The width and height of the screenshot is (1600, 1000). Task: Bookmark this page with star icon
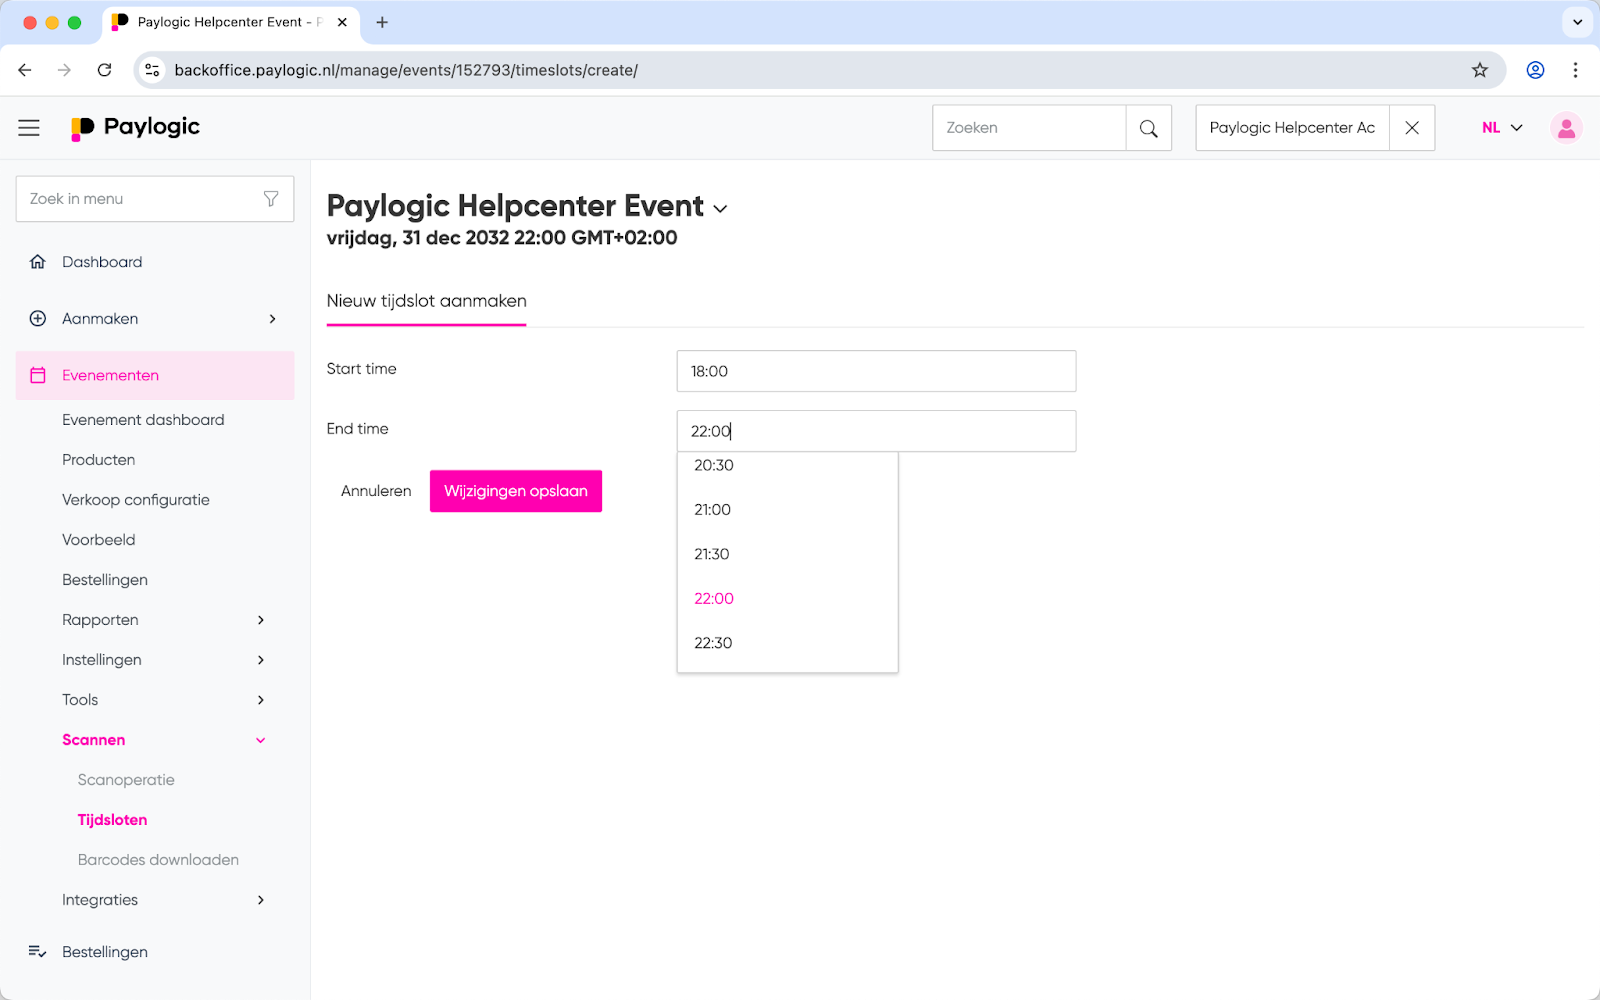click(1480, 70)
